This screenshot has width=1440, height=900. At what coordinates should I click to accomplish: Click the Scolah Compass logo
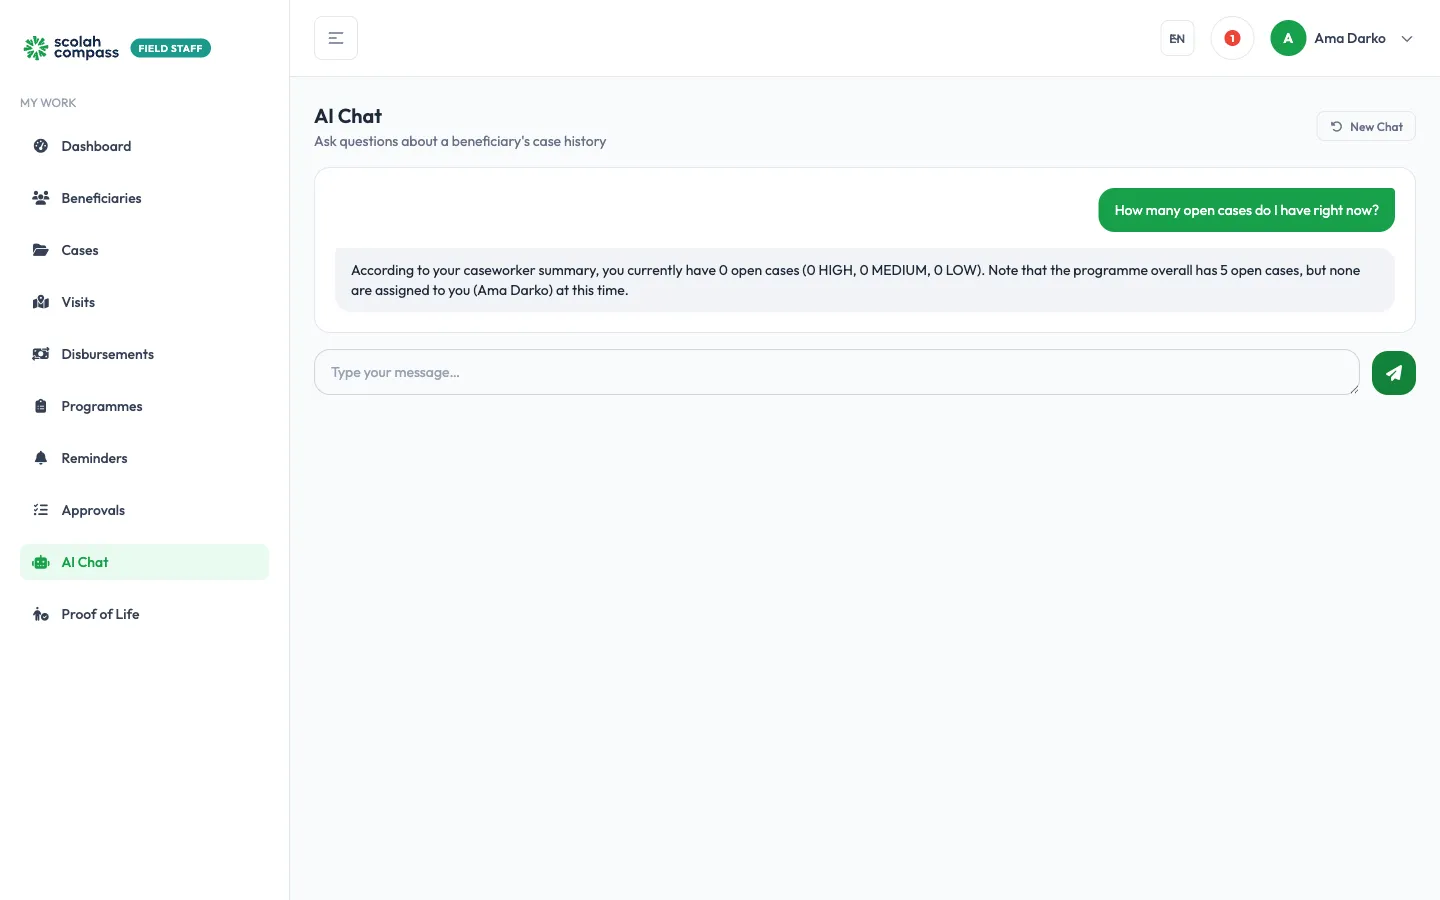pos(71,47)
